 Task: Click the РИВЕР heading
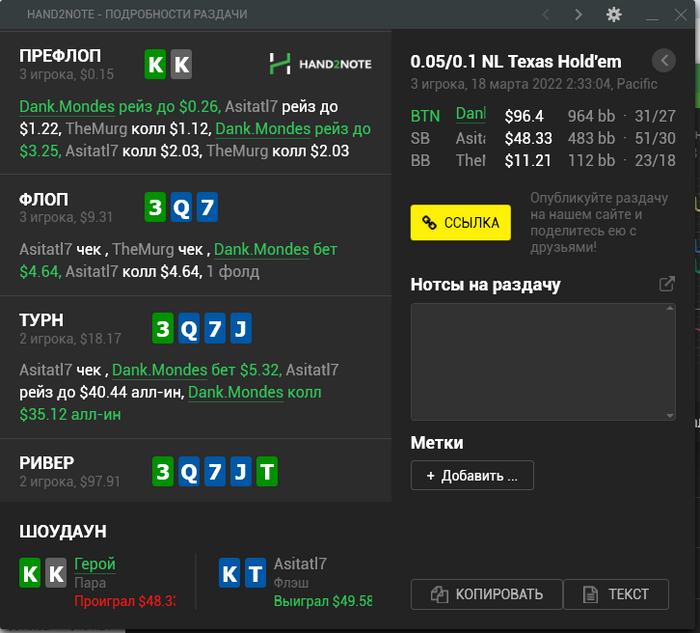47,463
